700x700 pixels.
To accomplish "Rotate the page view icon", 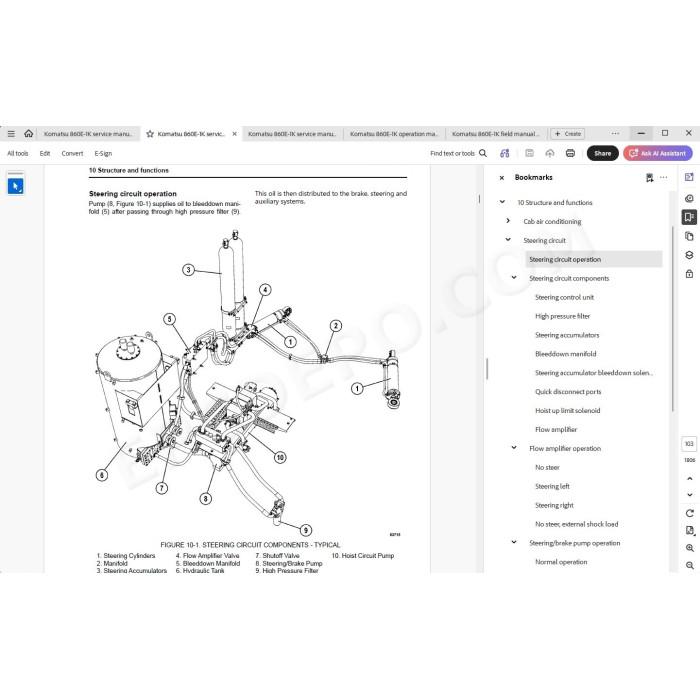I will click(690, 513).
